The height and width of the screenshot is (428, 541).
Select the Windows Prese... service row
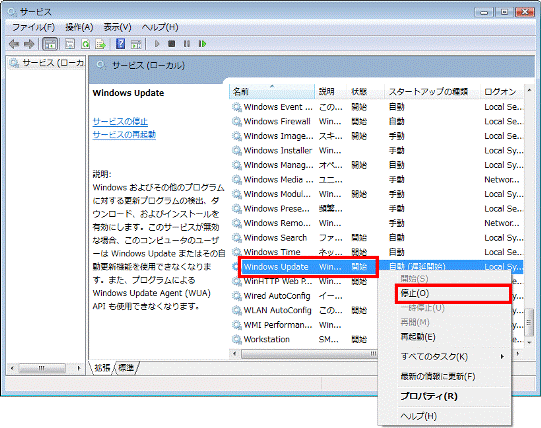click(x=377, y=209)
